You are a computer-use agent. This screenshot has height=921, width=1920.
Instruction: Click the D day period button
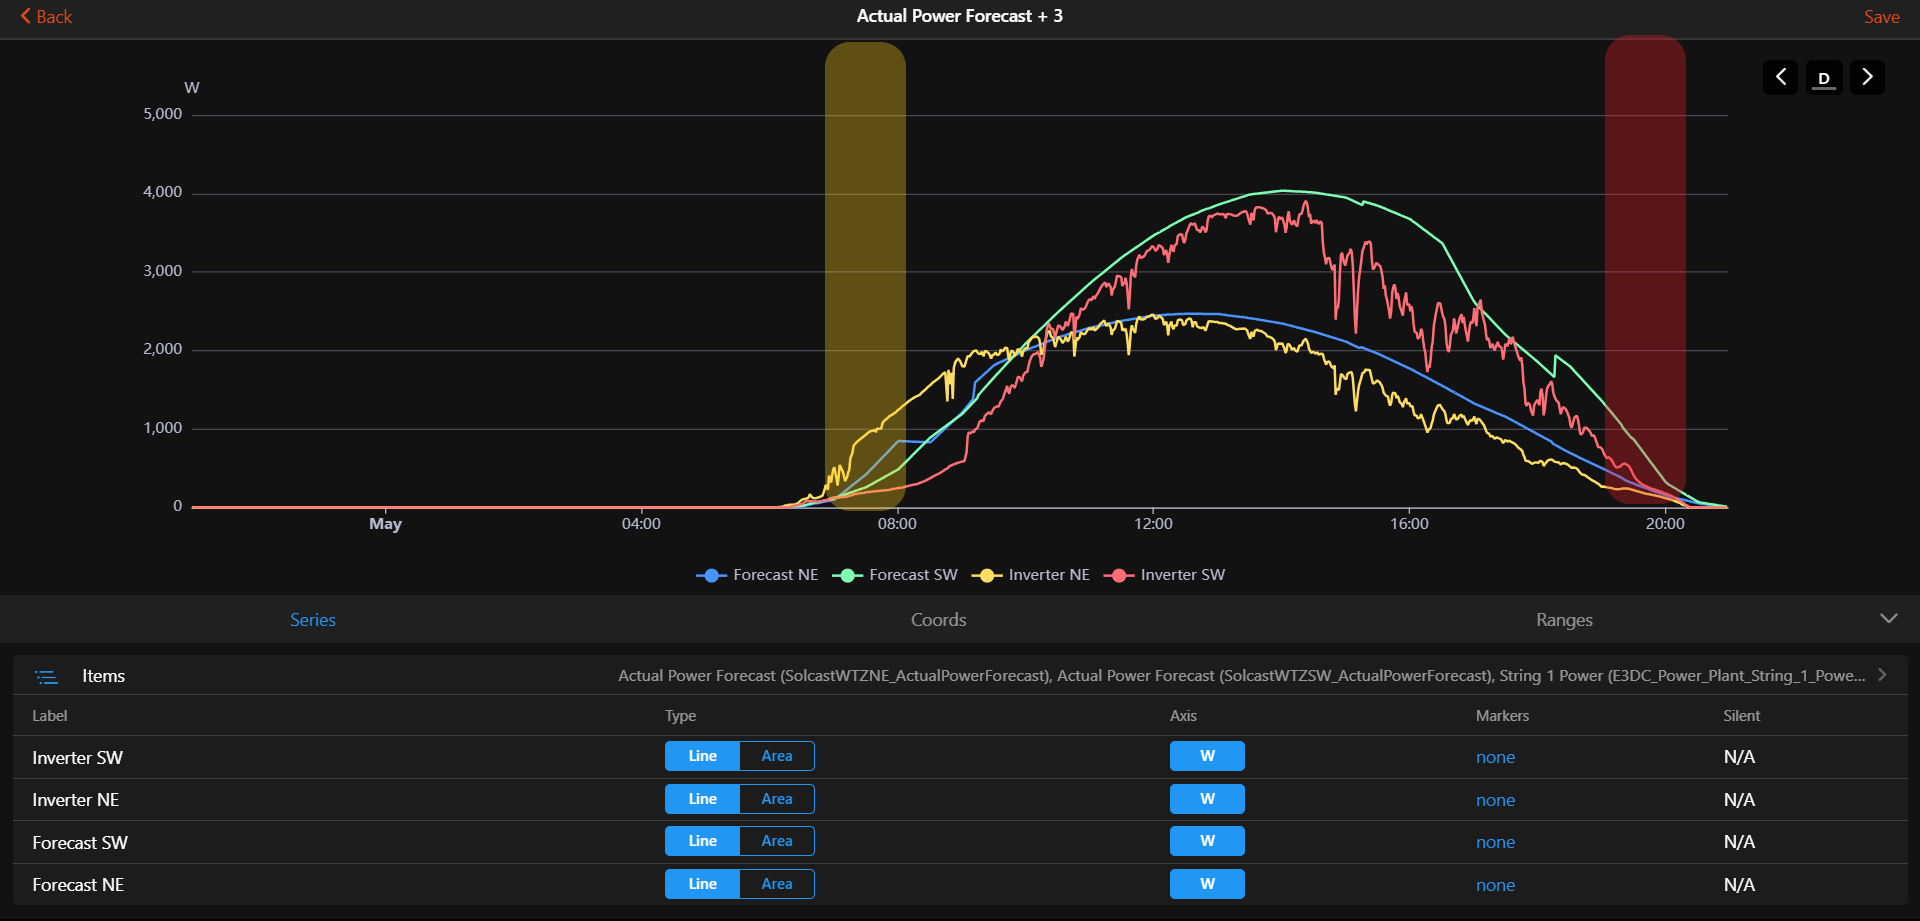coord(1824,77)
